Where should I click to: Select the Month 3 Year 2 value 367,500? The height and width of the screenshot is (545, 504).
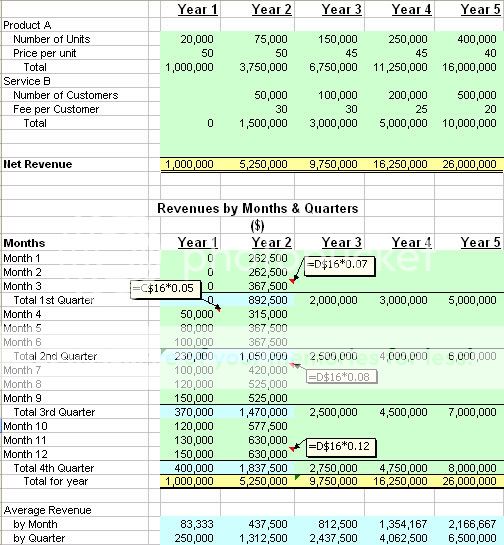(268, 286)
